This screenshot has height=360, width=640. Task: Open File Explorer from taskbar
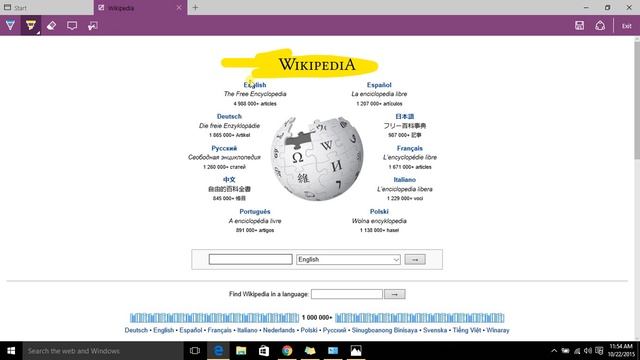[241, 351]
